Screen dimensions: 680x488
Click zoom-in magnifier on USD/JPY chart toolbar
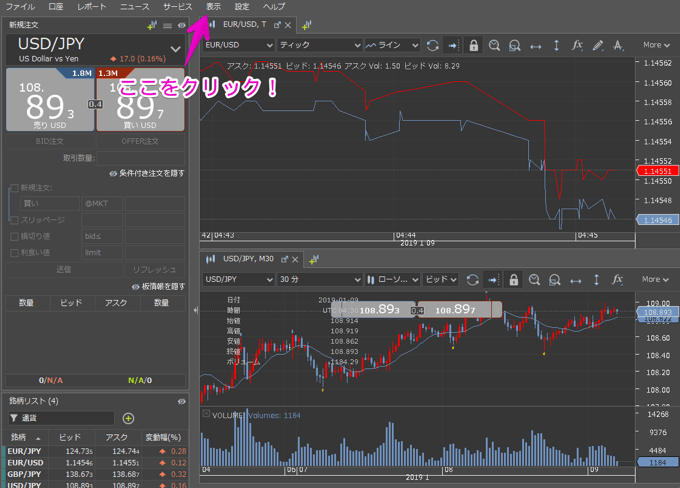534,280
